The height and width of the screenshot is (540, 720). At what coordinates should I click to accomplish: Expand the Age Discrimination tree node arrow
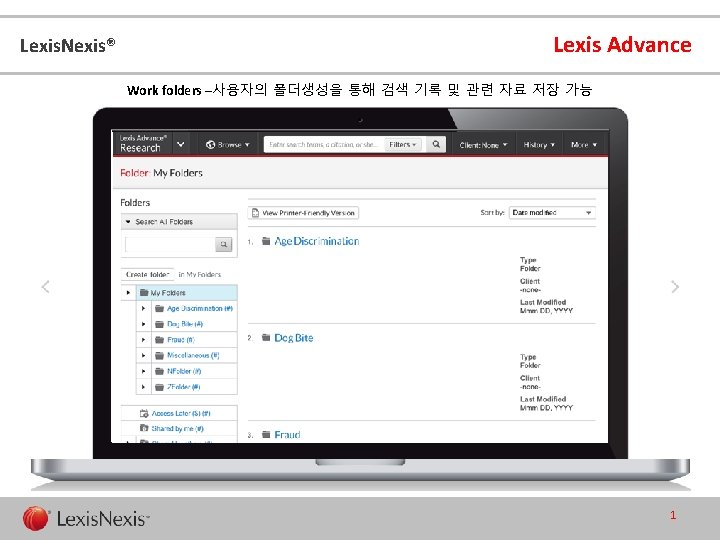click(x=143, y=309)
